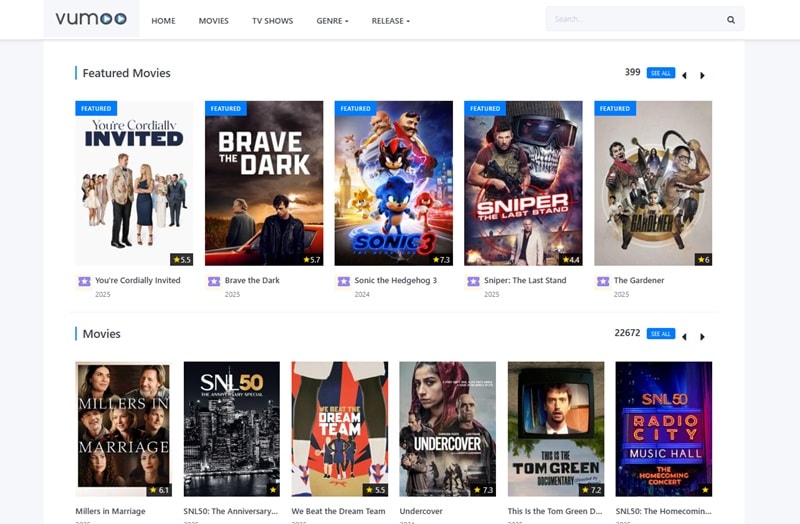Click Brave the Dark poster

point(264,183)
